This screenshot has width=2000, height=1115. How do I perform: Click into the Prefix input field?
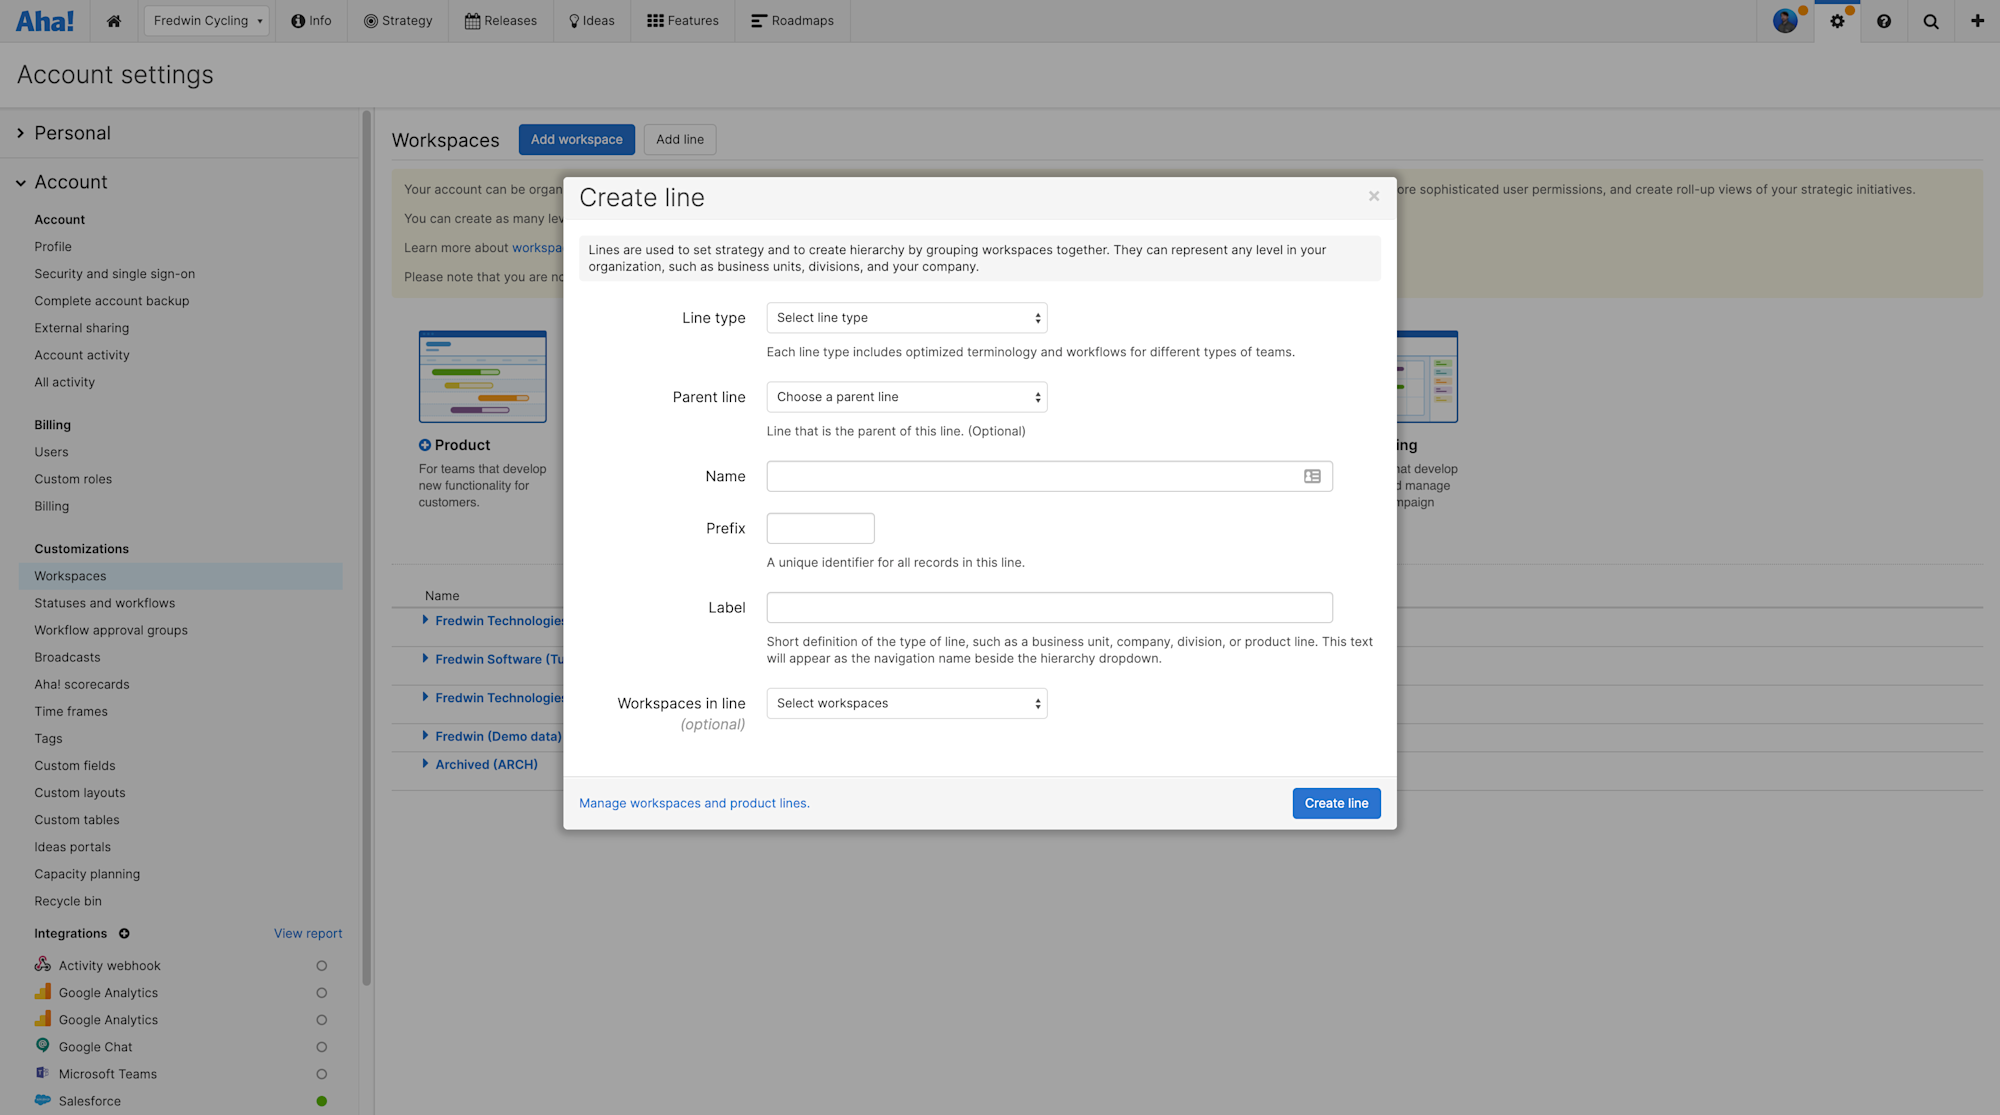pyautogui.click(x=820, y=528)
